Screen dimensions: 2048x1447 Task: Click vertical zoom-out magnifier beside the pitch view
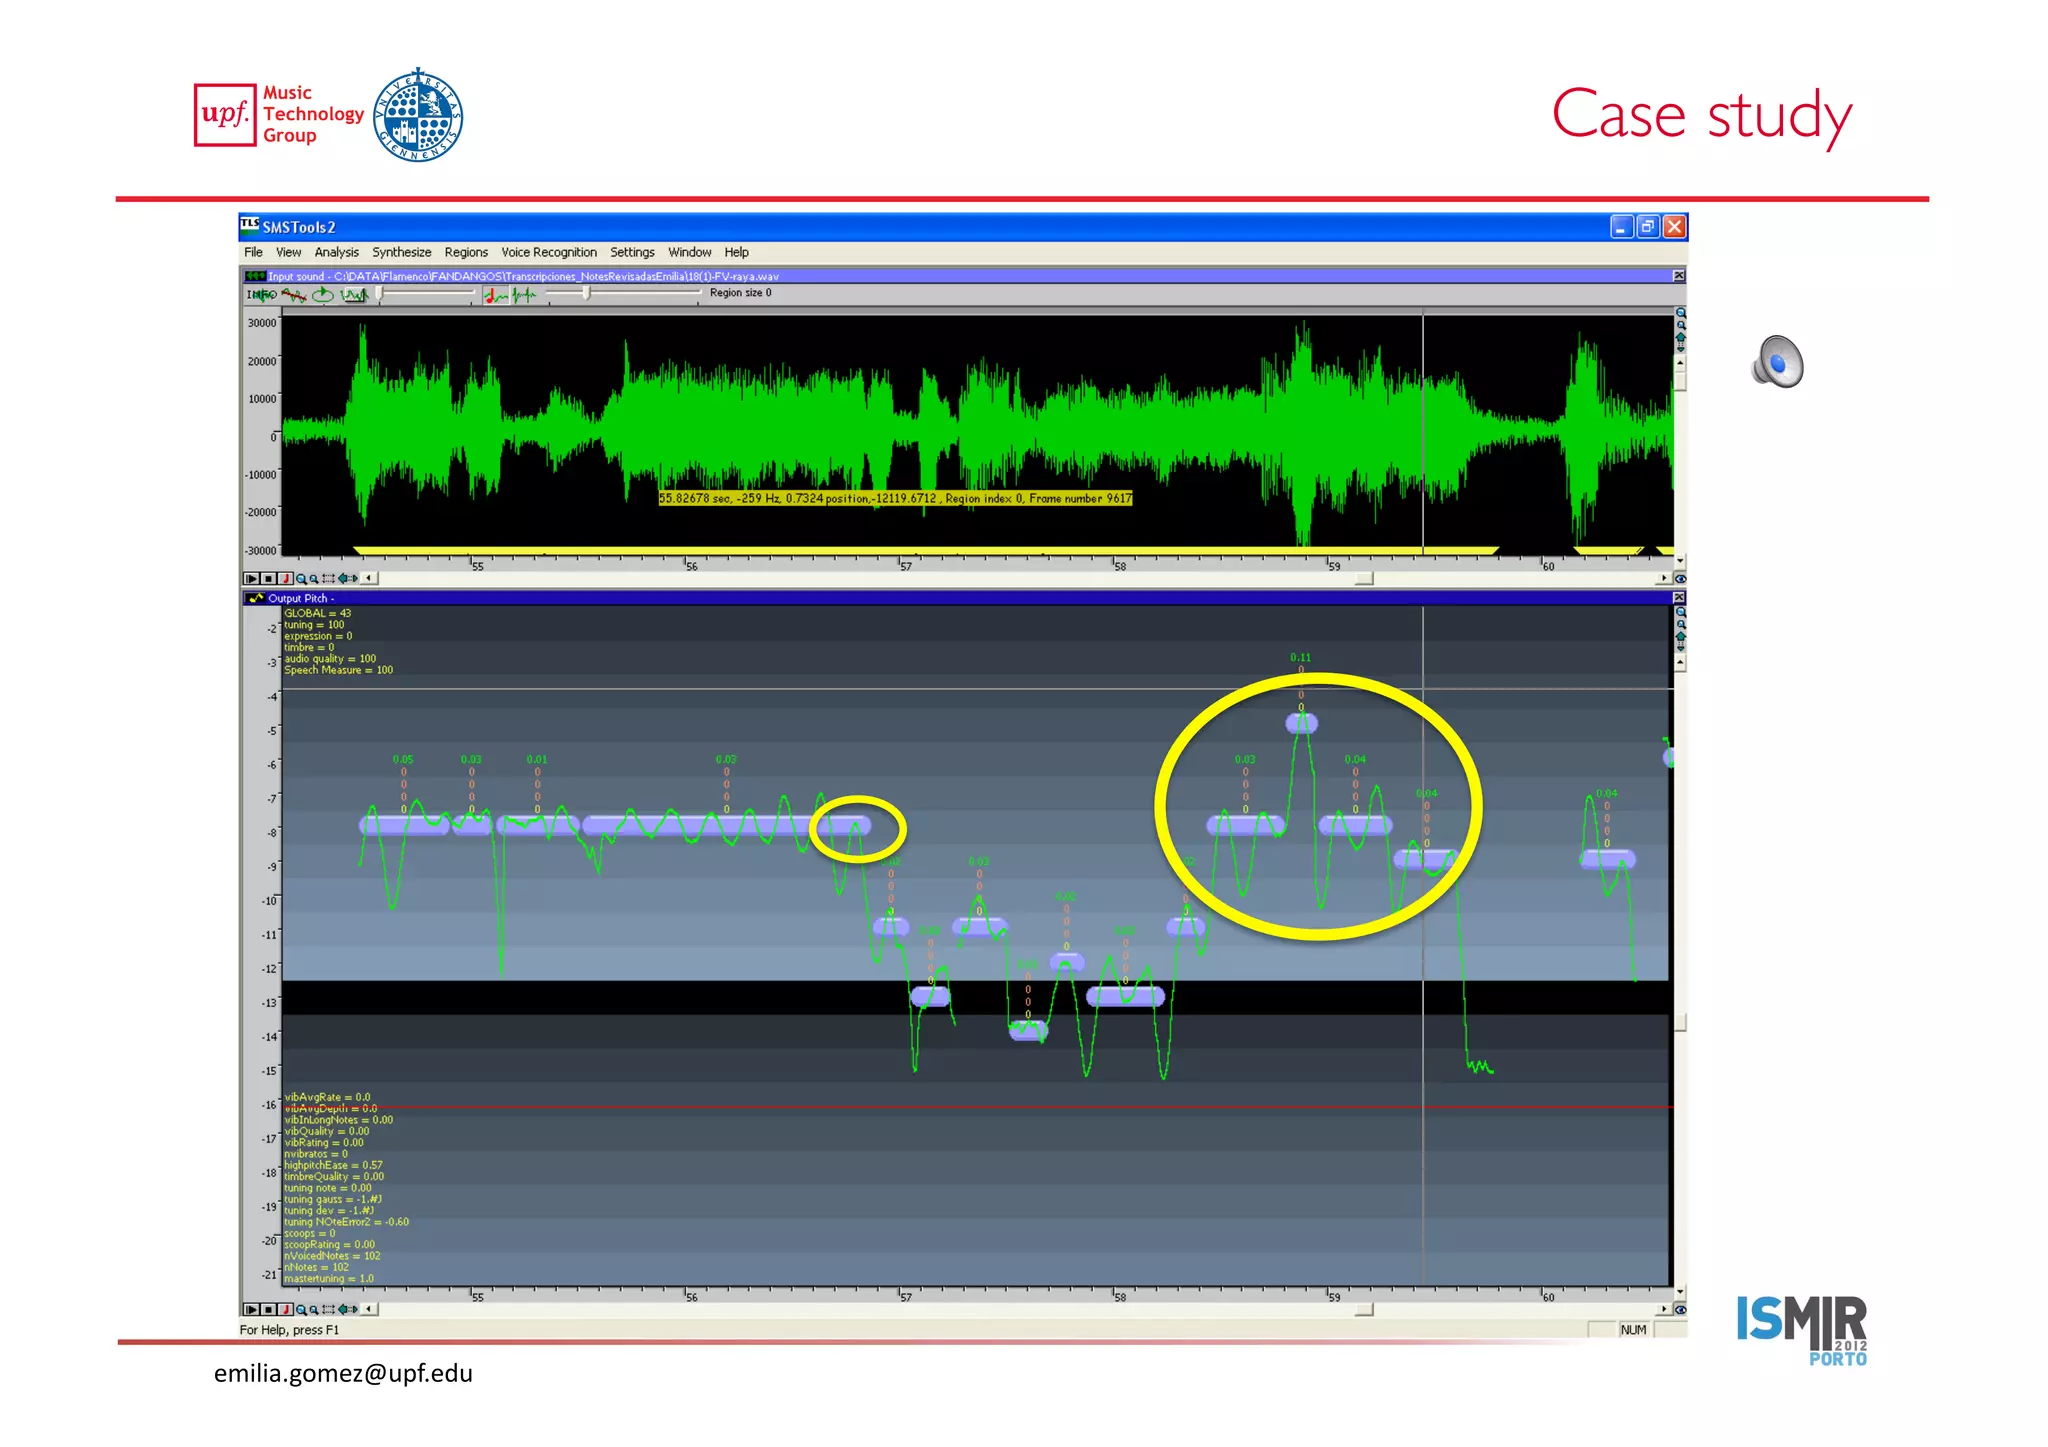(x=1680, y=624)
